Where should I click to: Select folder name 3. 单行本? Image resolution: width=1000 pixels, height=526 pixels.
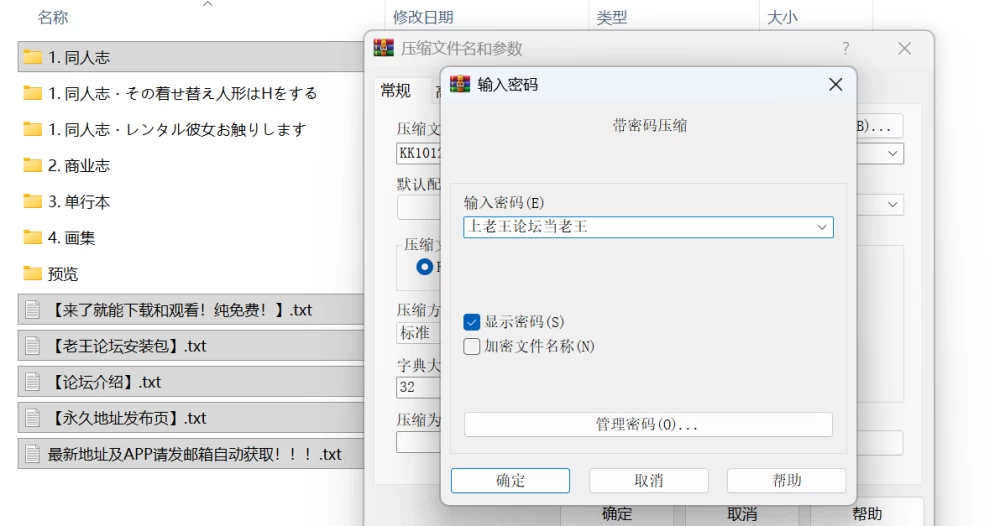79,202
